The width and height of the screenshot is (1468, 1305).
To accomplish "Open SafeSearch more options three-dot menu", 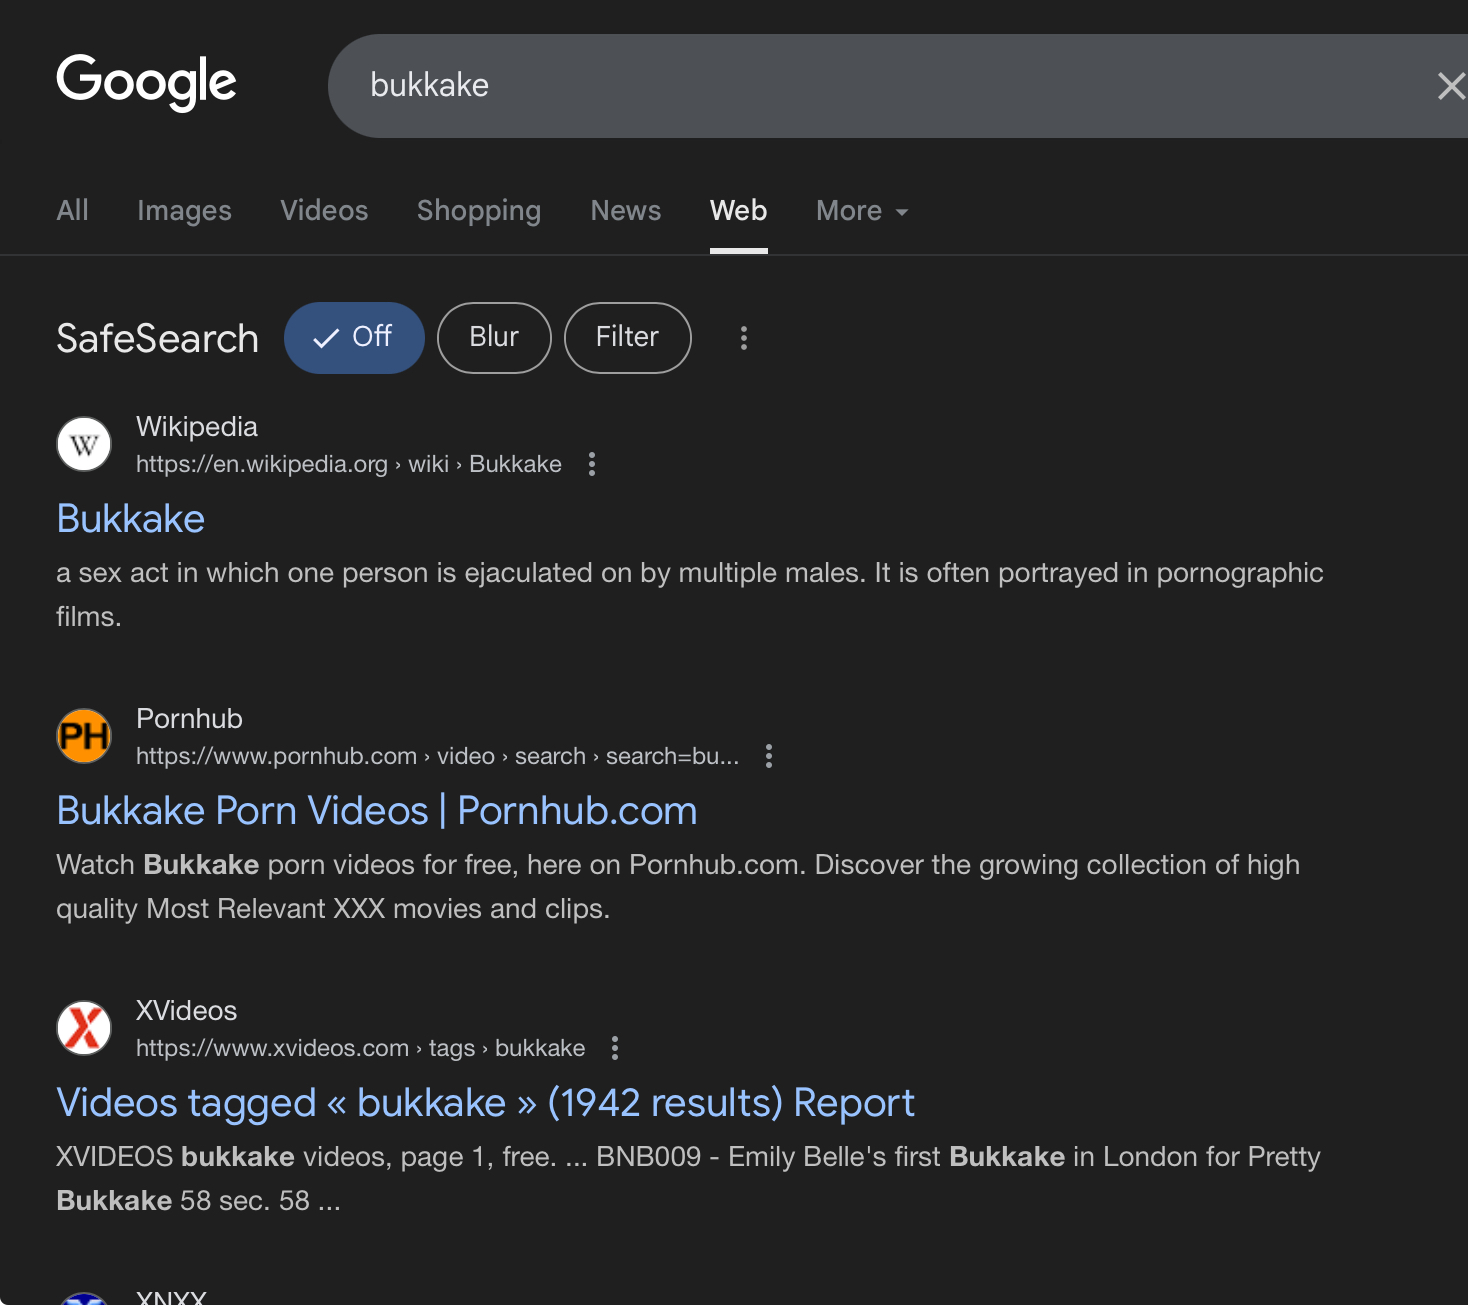I will click(743, 338).
